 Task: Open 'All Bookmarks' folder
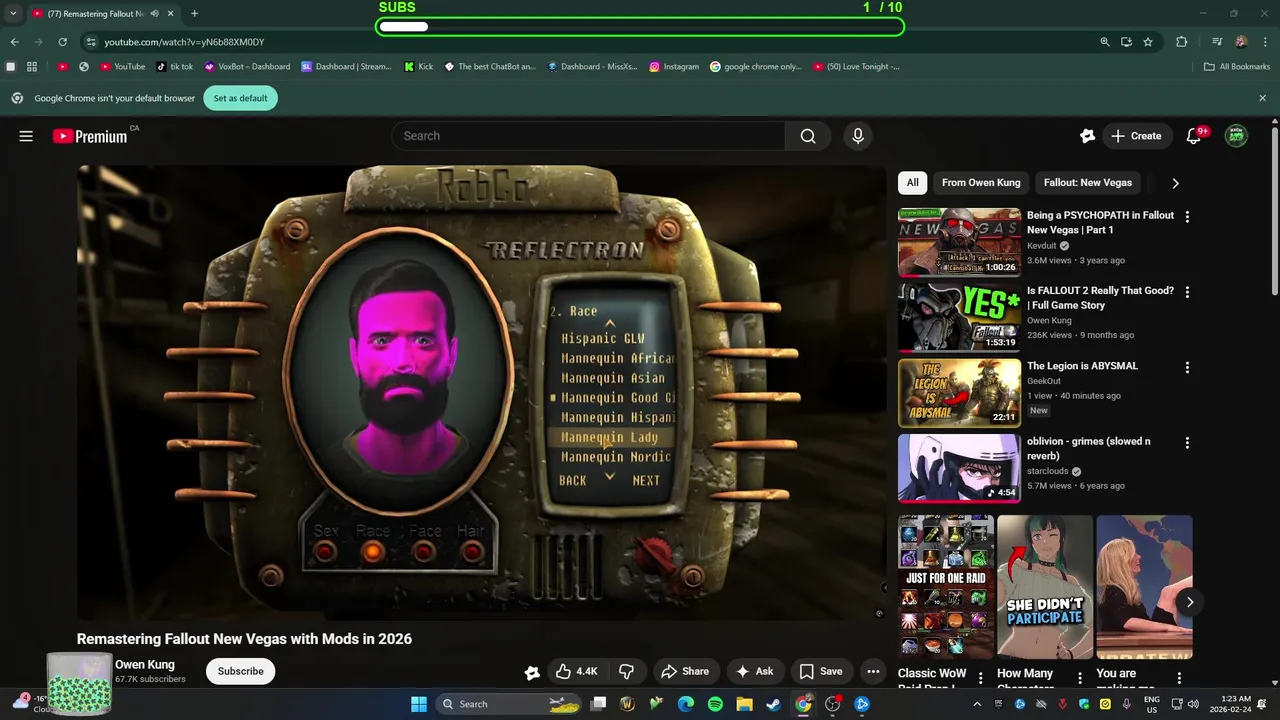pyautogui.click(x=1237, y=67)
